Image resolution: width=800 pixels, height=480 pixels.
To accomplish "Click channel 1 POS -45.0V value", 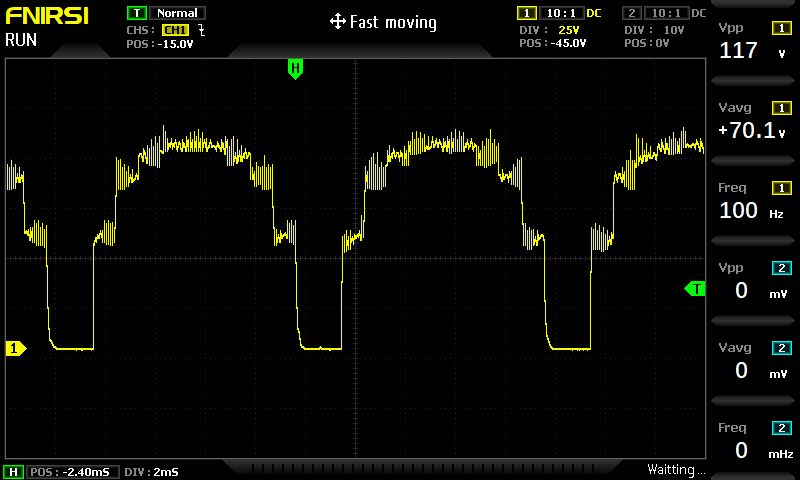I will pyautogui.click(x=568, y=43).
